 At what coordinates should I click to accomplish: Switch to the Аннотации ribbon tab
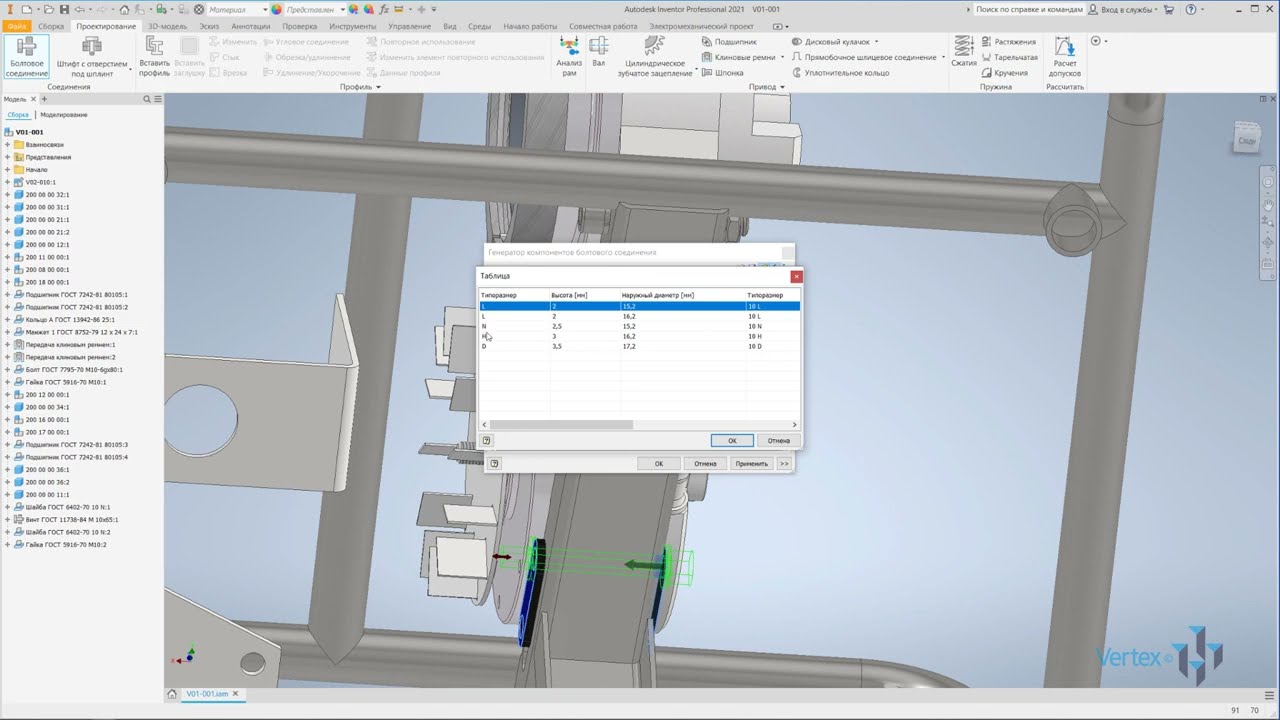point(250,26)
